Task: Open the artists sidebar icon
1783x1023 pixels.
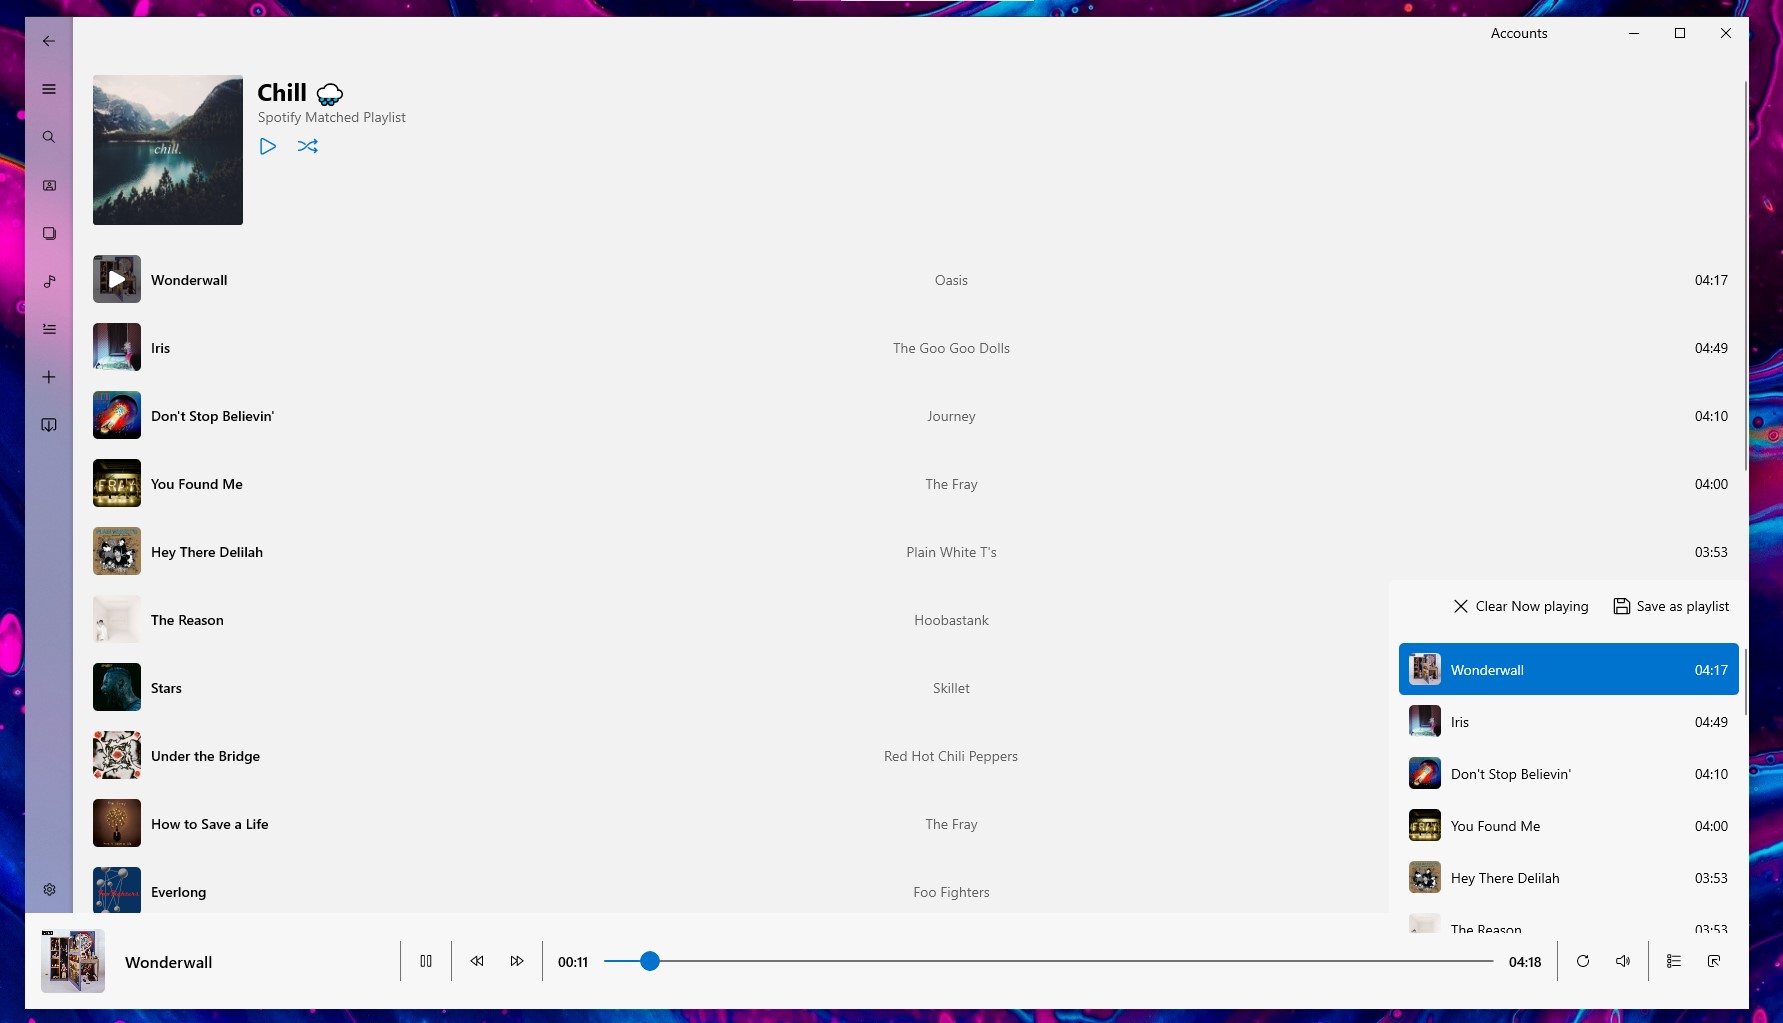Action: pyautogui.click(x=49, y=185)
